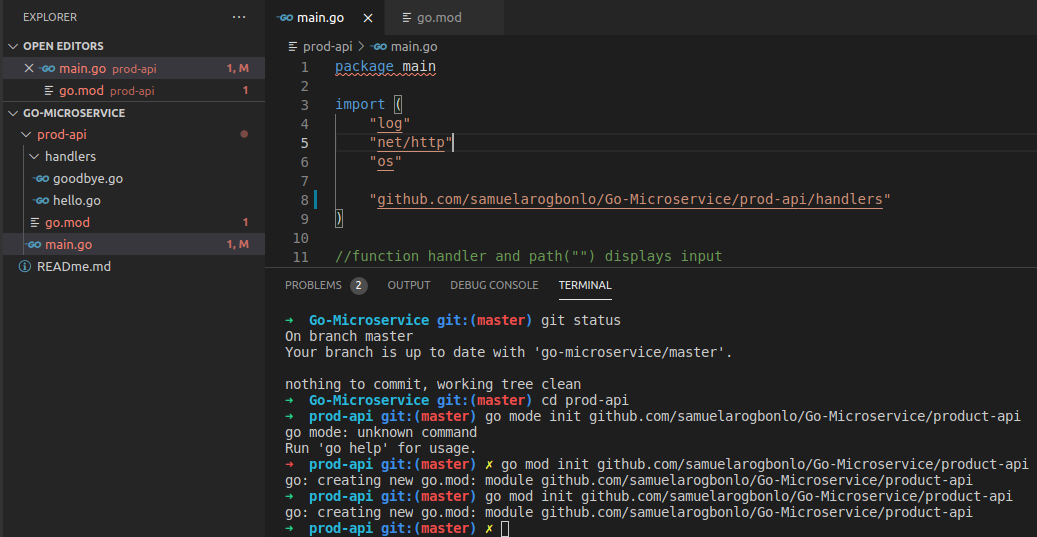This screenshot has height=537, width=1037.
Task: Select go.mod in Open Editors list
Action: tap(81, 90)
